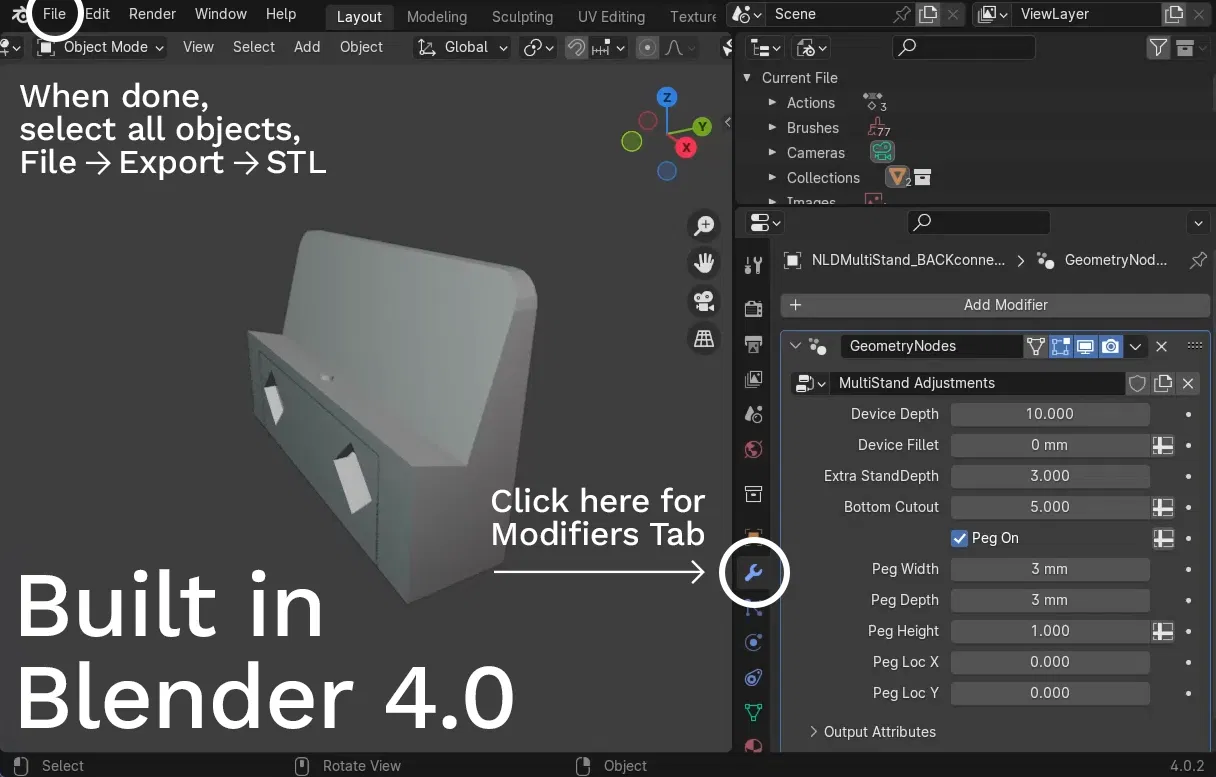Open the Scene browse dropdown icon
1216x777 pixels.
point(746,14)
